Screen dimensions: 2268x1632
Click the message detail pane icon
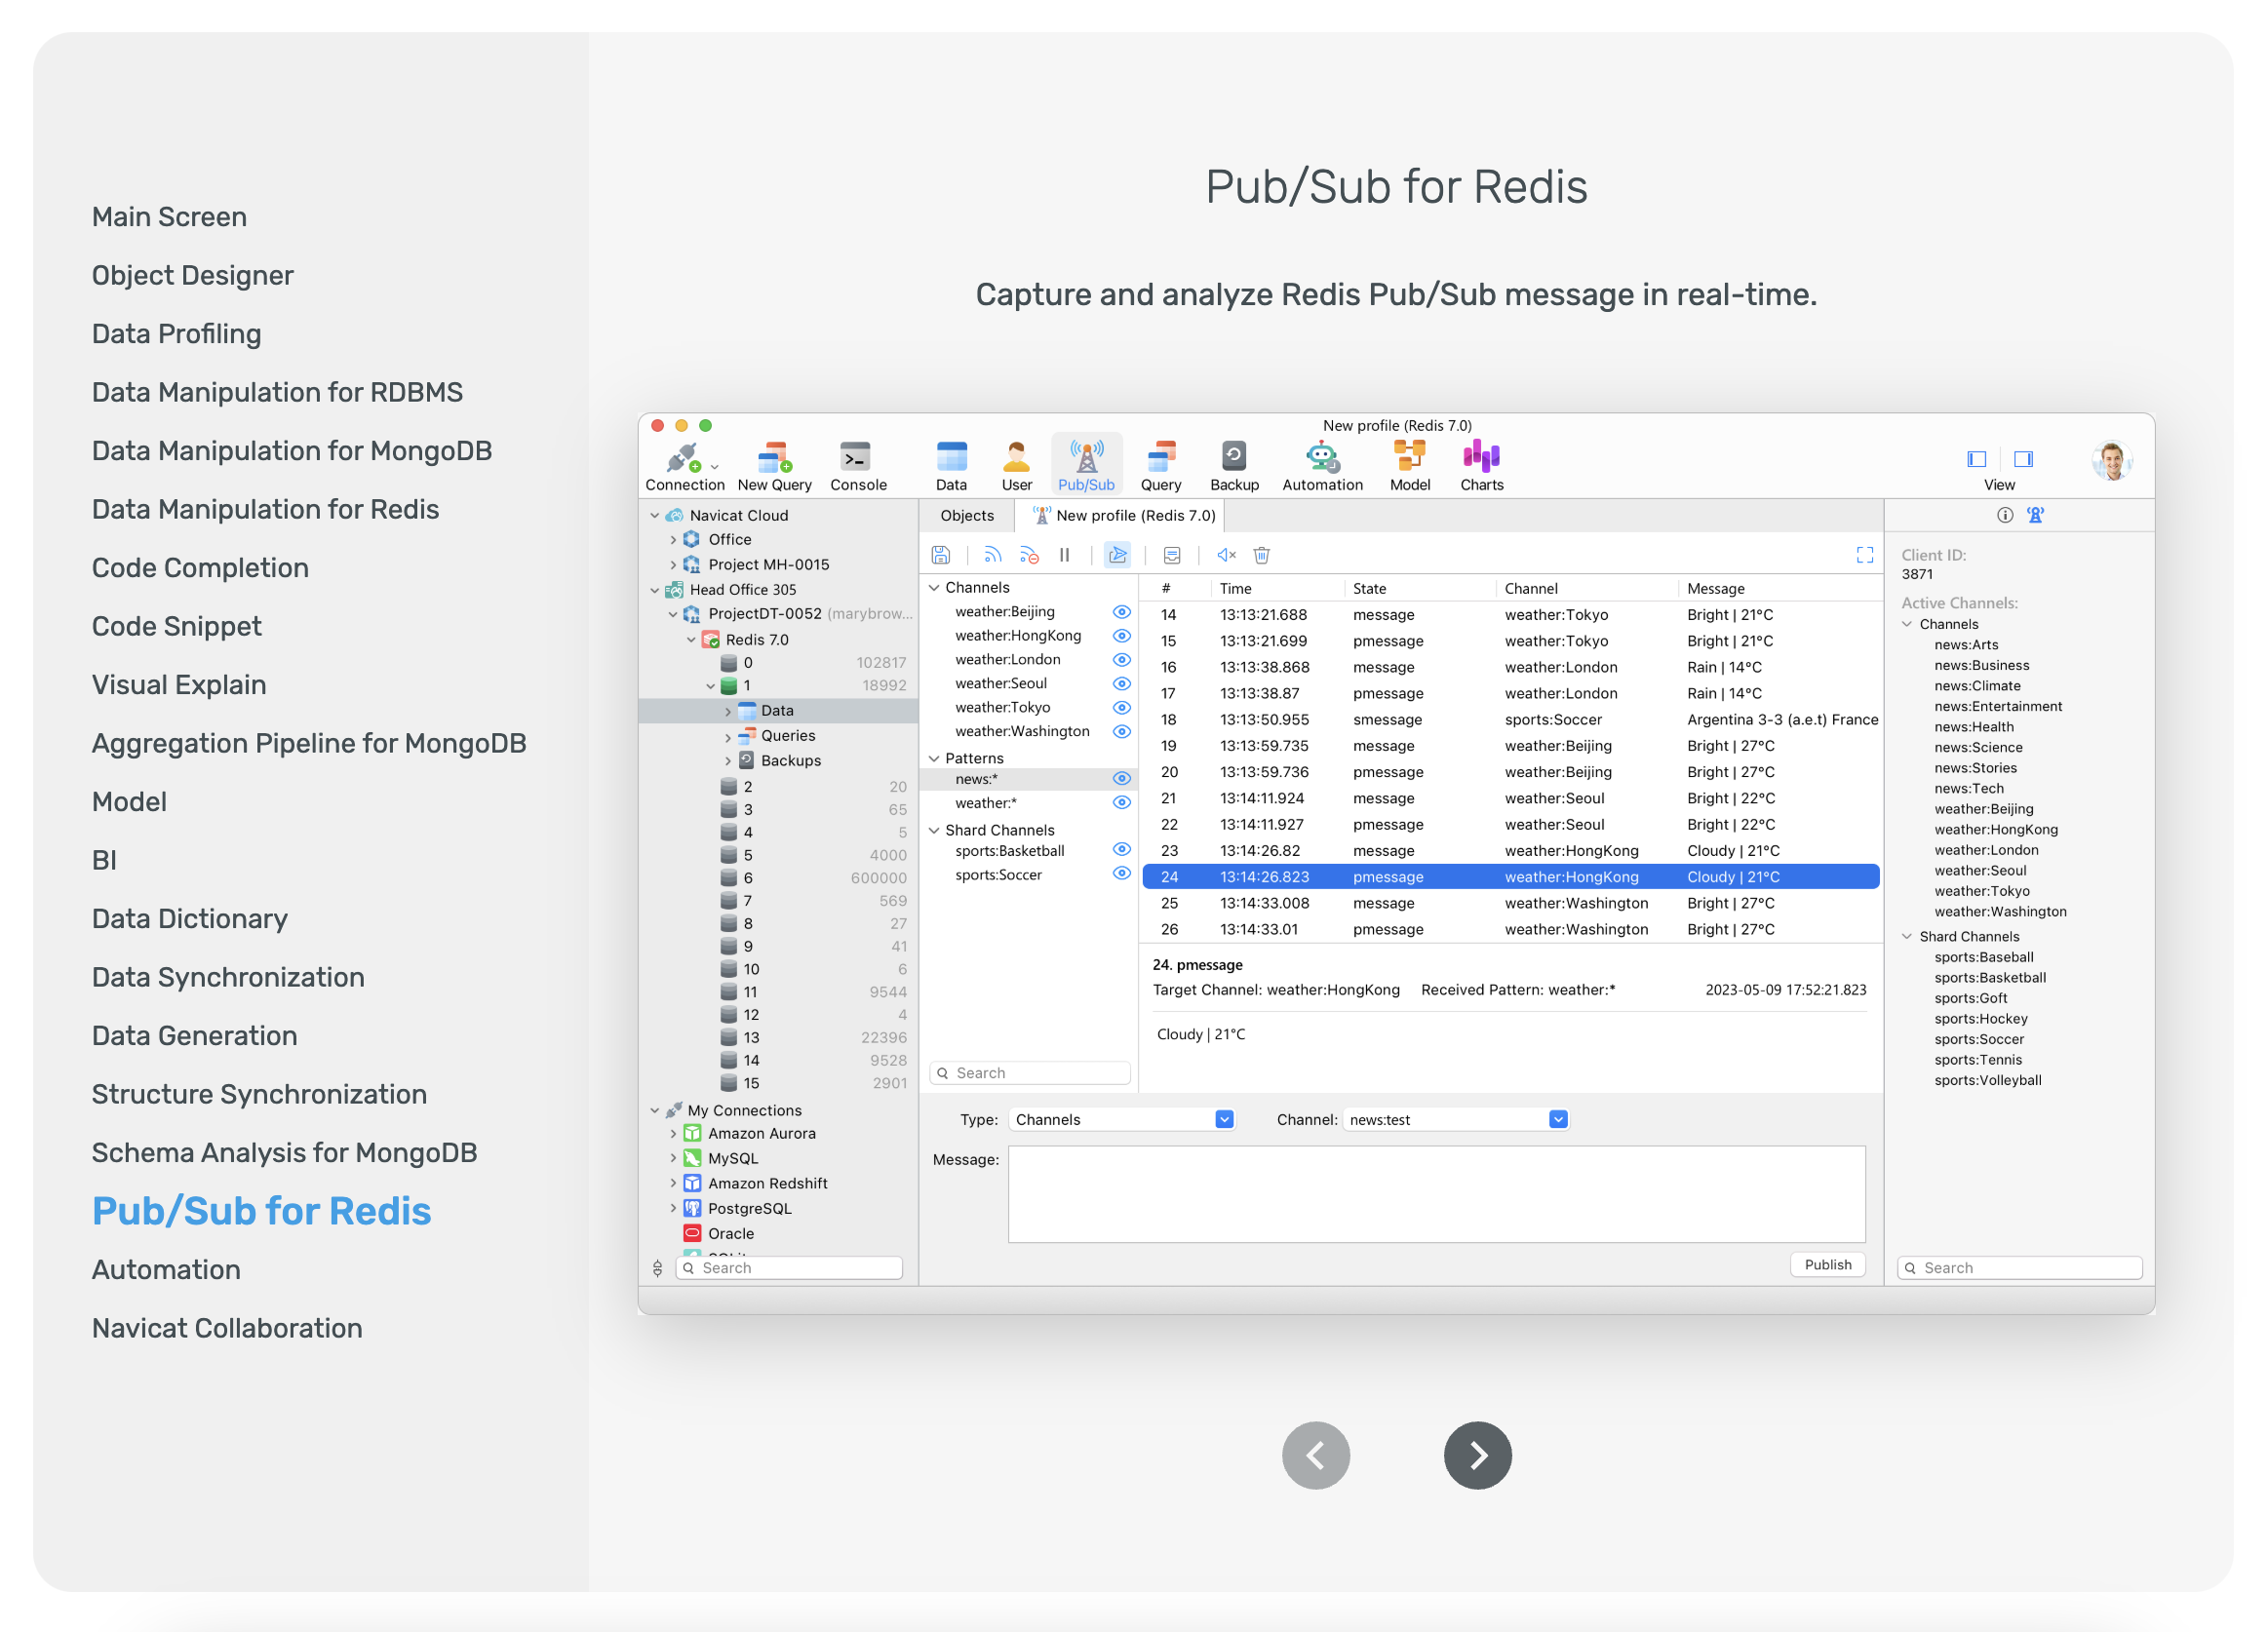point(1171,555)
